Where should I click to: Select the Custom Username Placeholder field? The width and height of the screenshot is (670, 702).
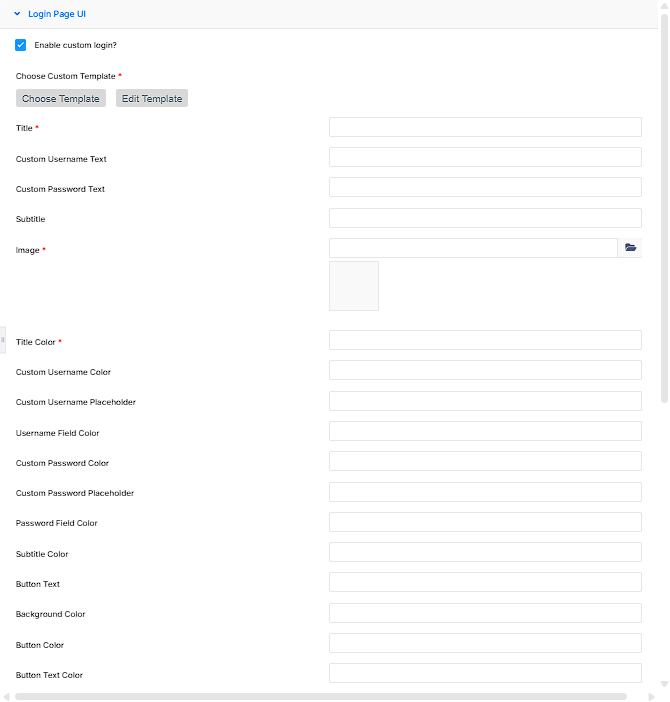(485, 401)
